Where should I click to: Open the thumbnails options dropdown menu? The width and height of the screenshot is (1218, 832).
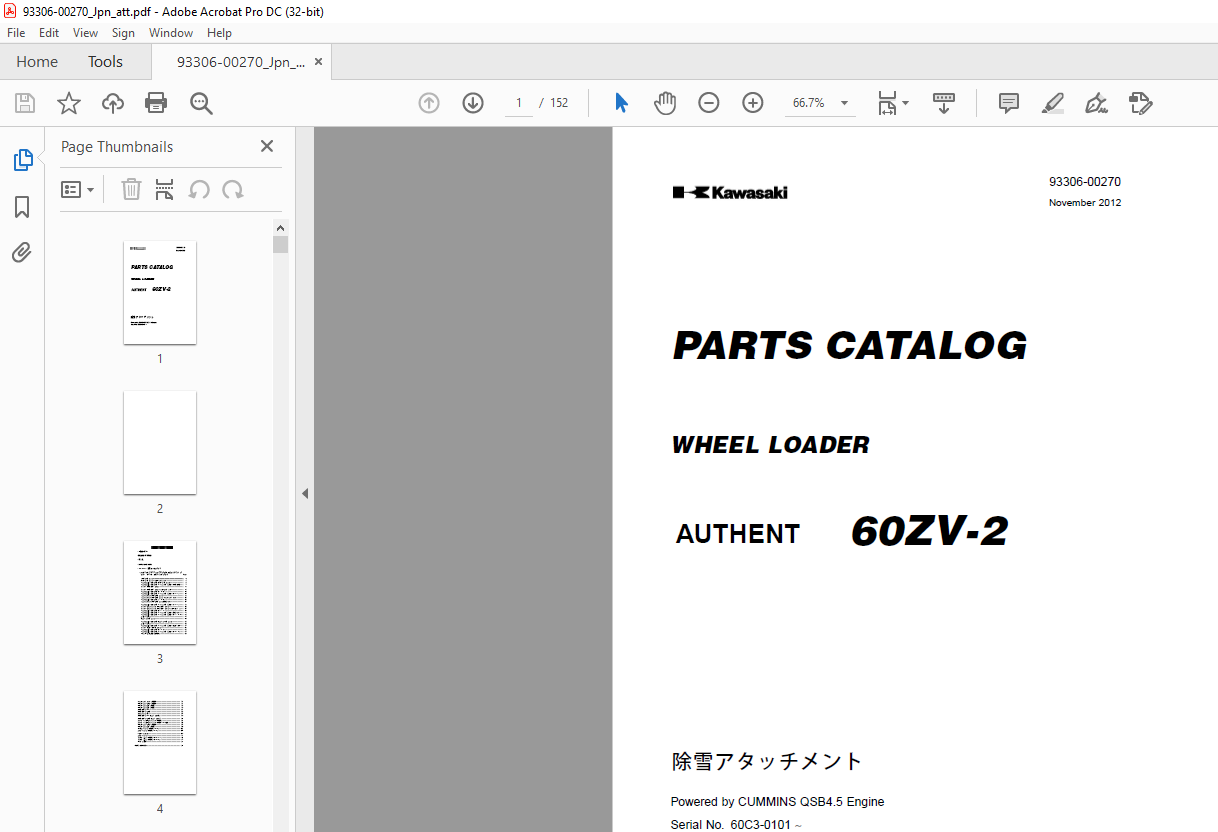(78, 190)
